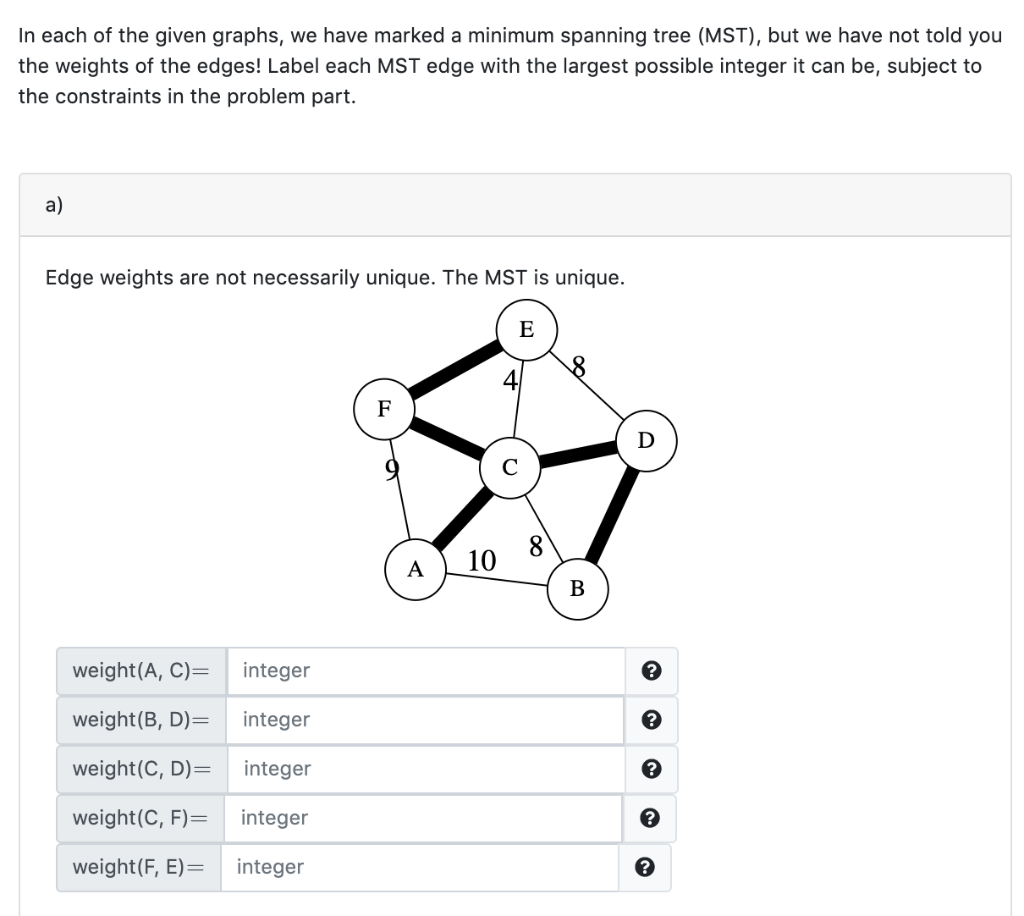Click the a) section header bar
Screen dimensions: 1024x916
[x=512, y=203]
